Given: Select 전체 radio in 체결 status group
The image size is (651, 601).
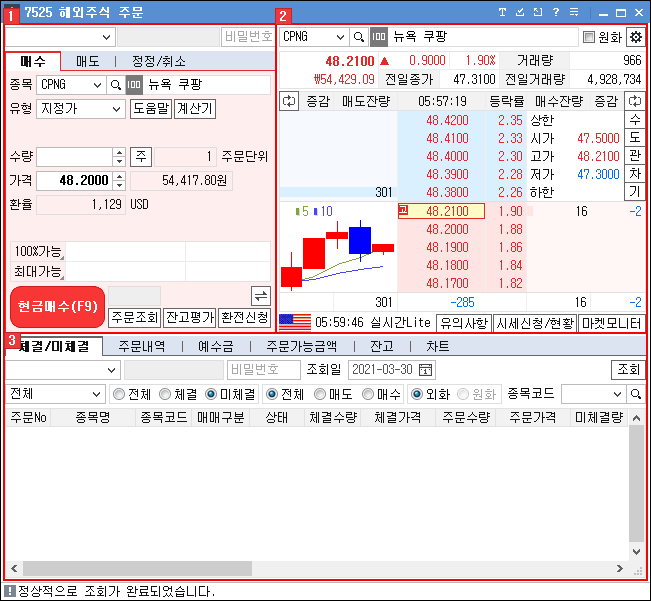Looking at the screenshot, I should (x=119, y=394).
